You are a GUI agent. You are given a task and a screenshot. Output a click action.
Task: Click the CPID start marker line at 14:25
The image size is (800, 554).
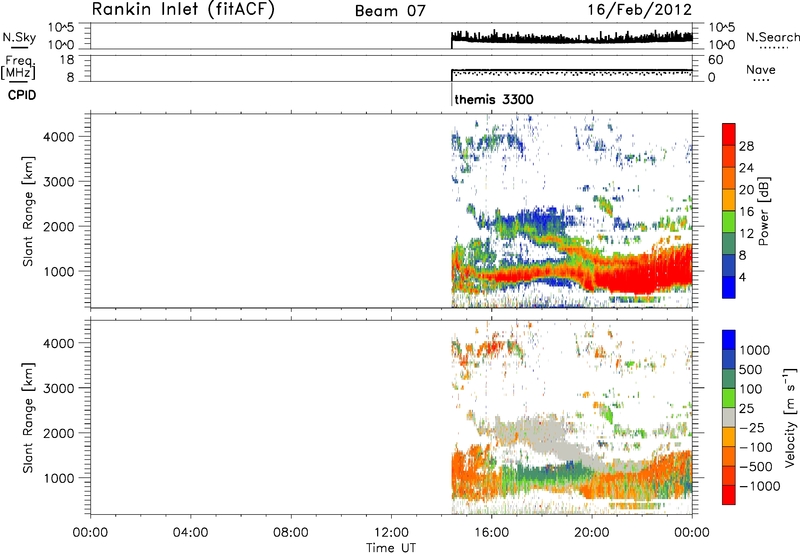coord(452,94)
